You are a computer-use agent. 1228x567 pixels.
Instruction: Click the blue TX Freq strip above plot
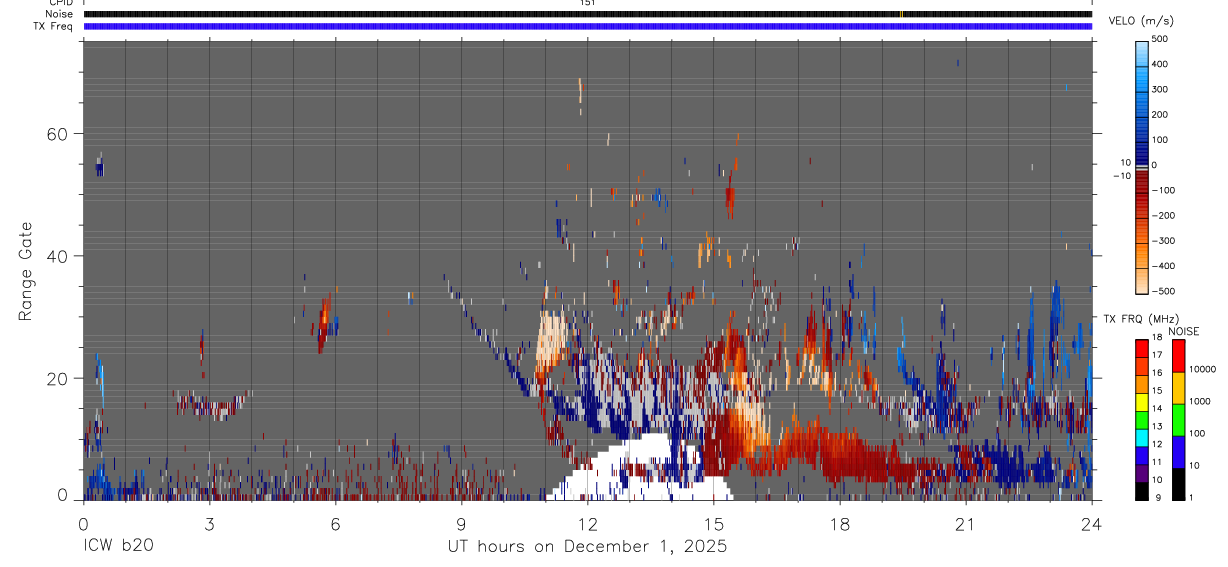[x=588, y=26]
